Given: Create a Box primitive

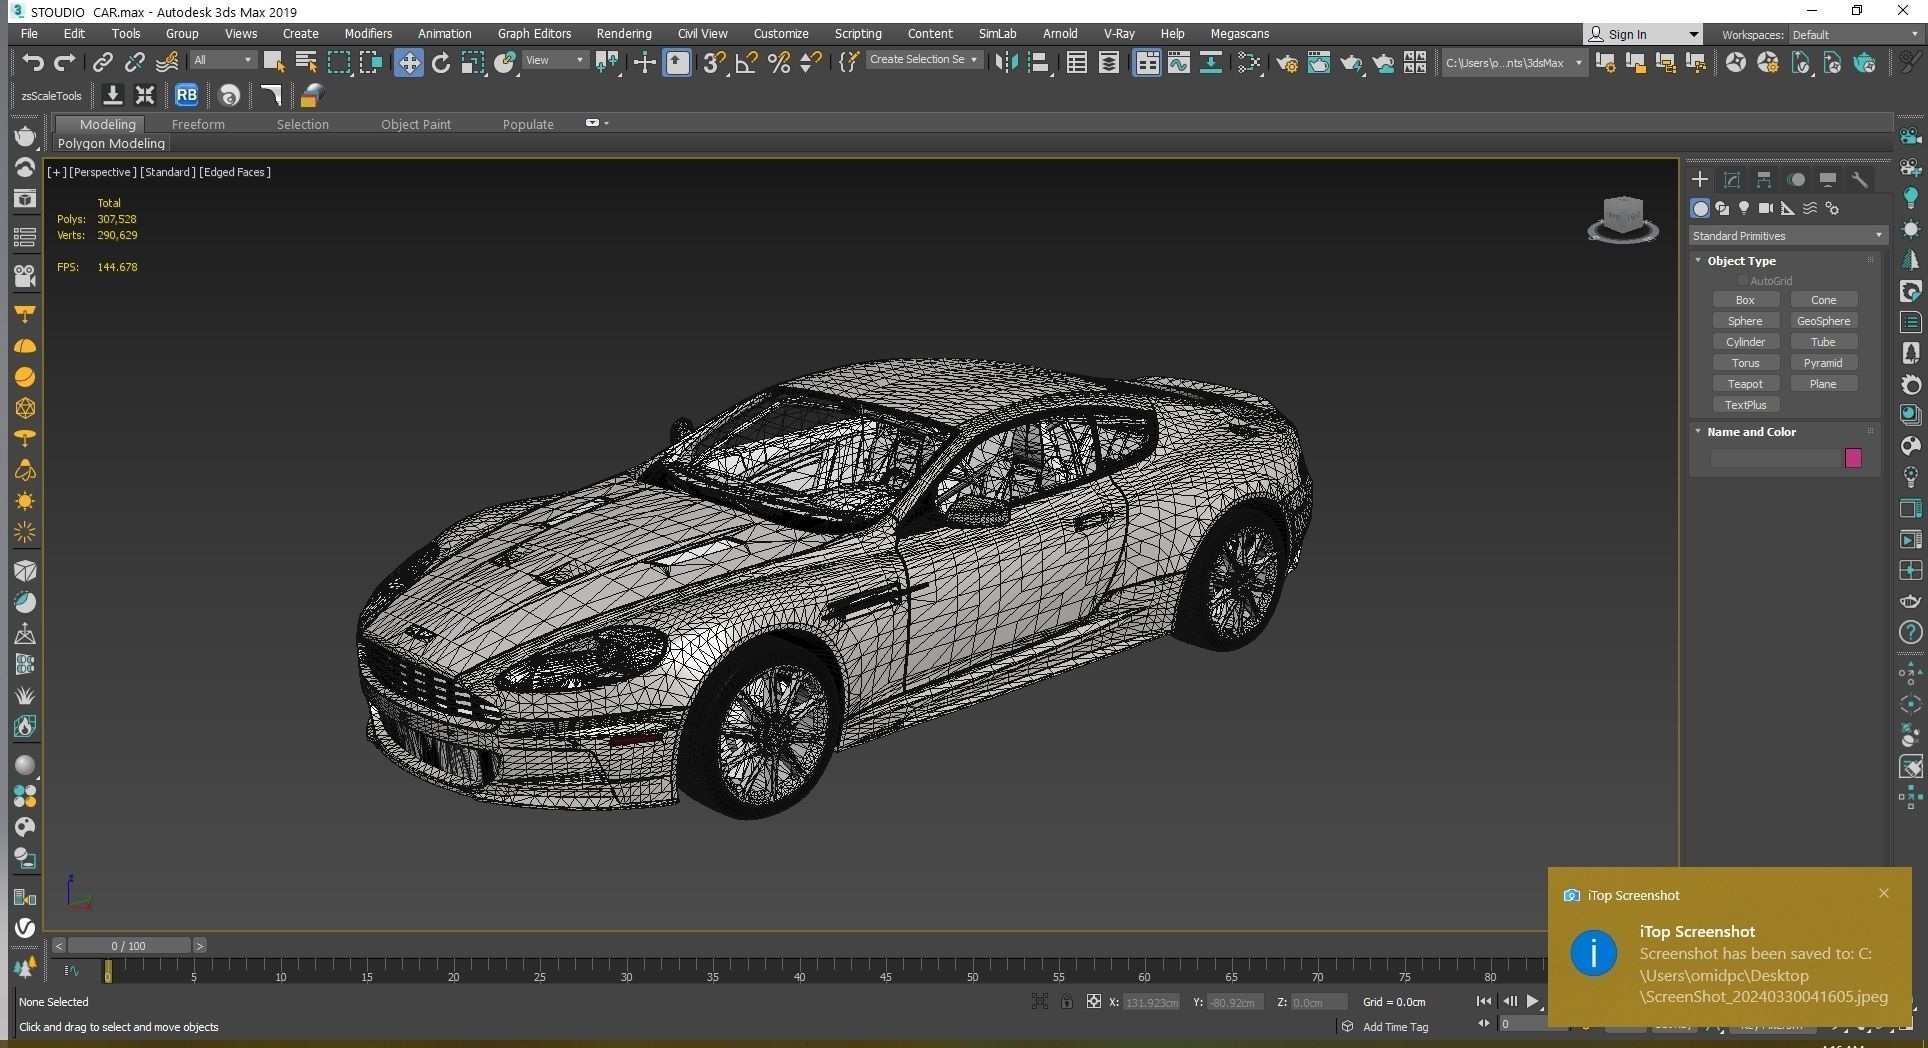Looking at the screenshot, I should [x=1745, y=300].
